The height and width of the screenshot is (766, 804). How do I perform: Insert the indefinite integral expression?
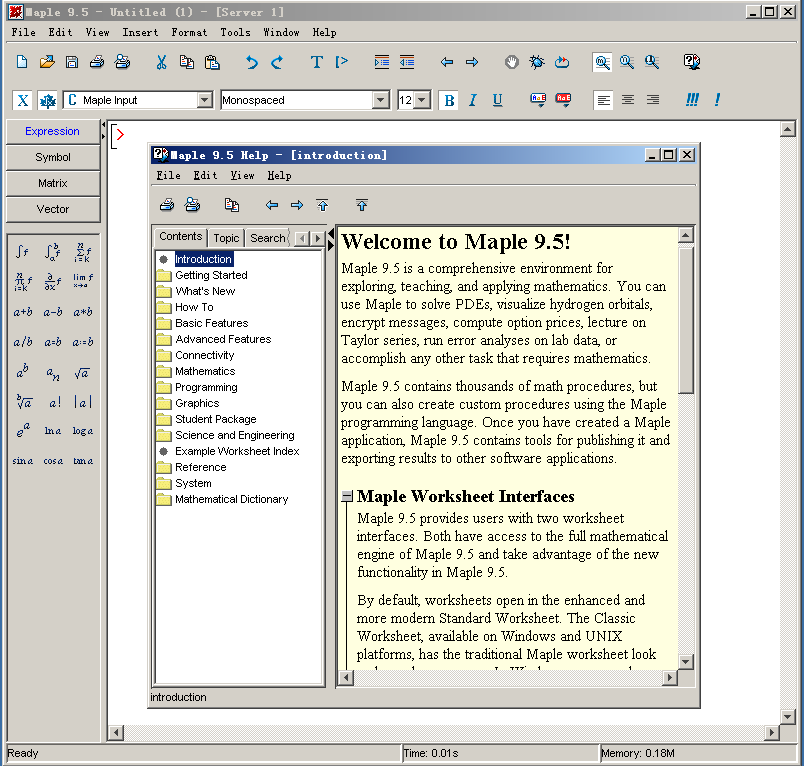point(22,251)
